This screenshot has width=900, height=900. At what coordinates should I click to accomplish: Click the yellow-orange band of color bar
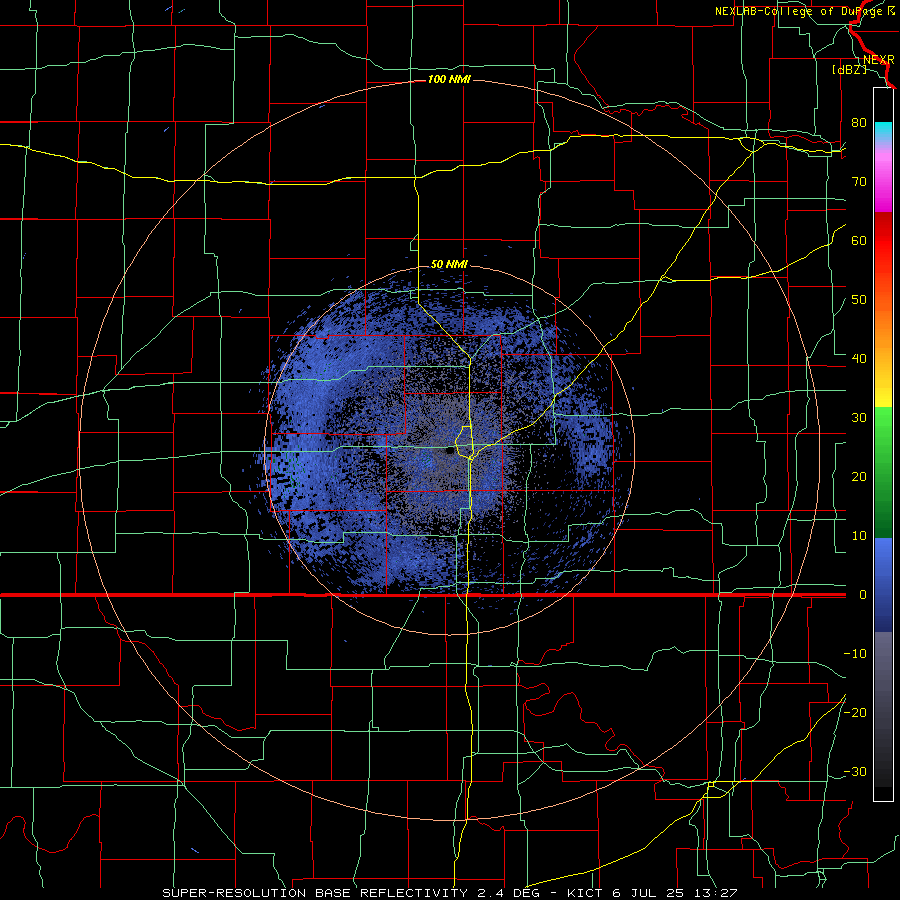click(883, 356)
